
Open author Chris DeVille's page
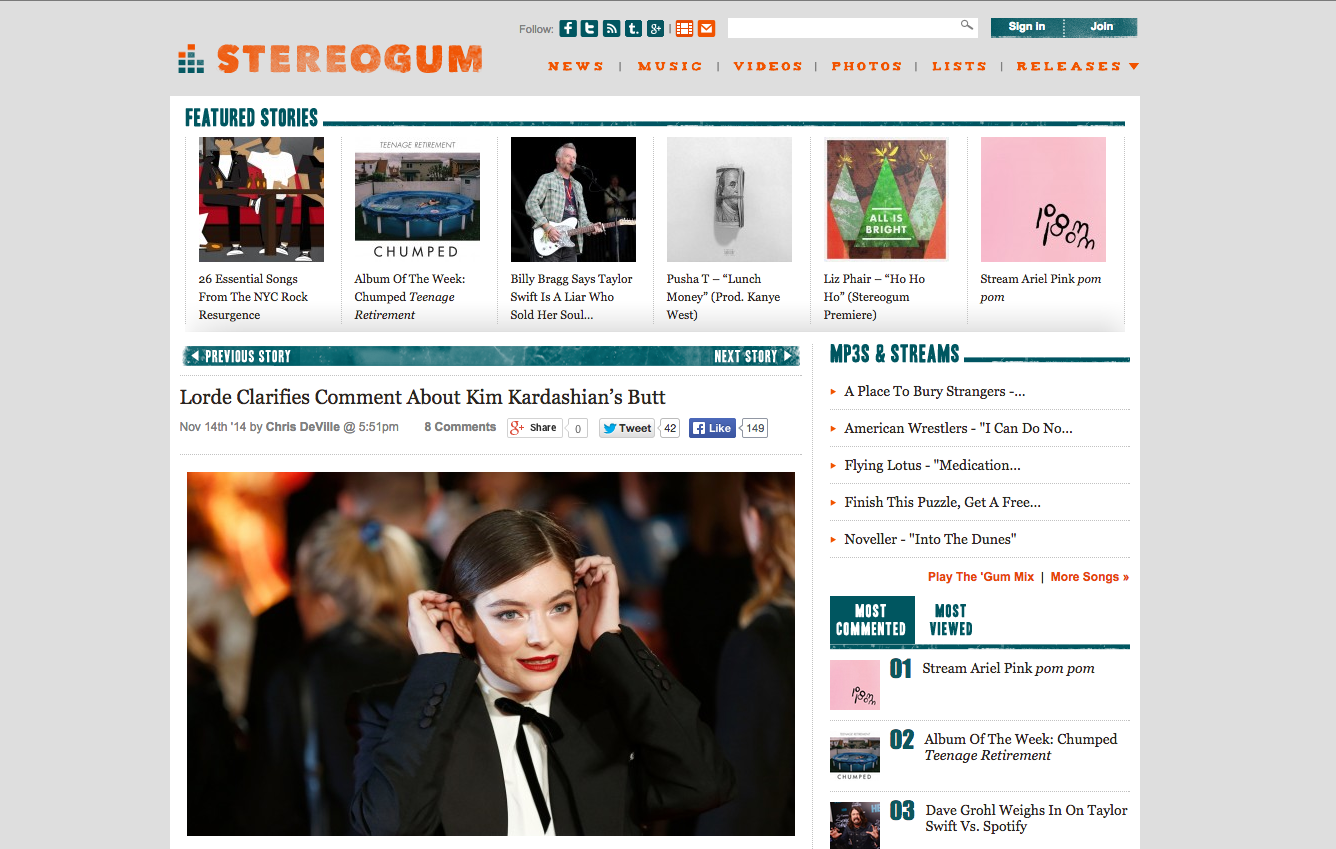click(303, 427)
